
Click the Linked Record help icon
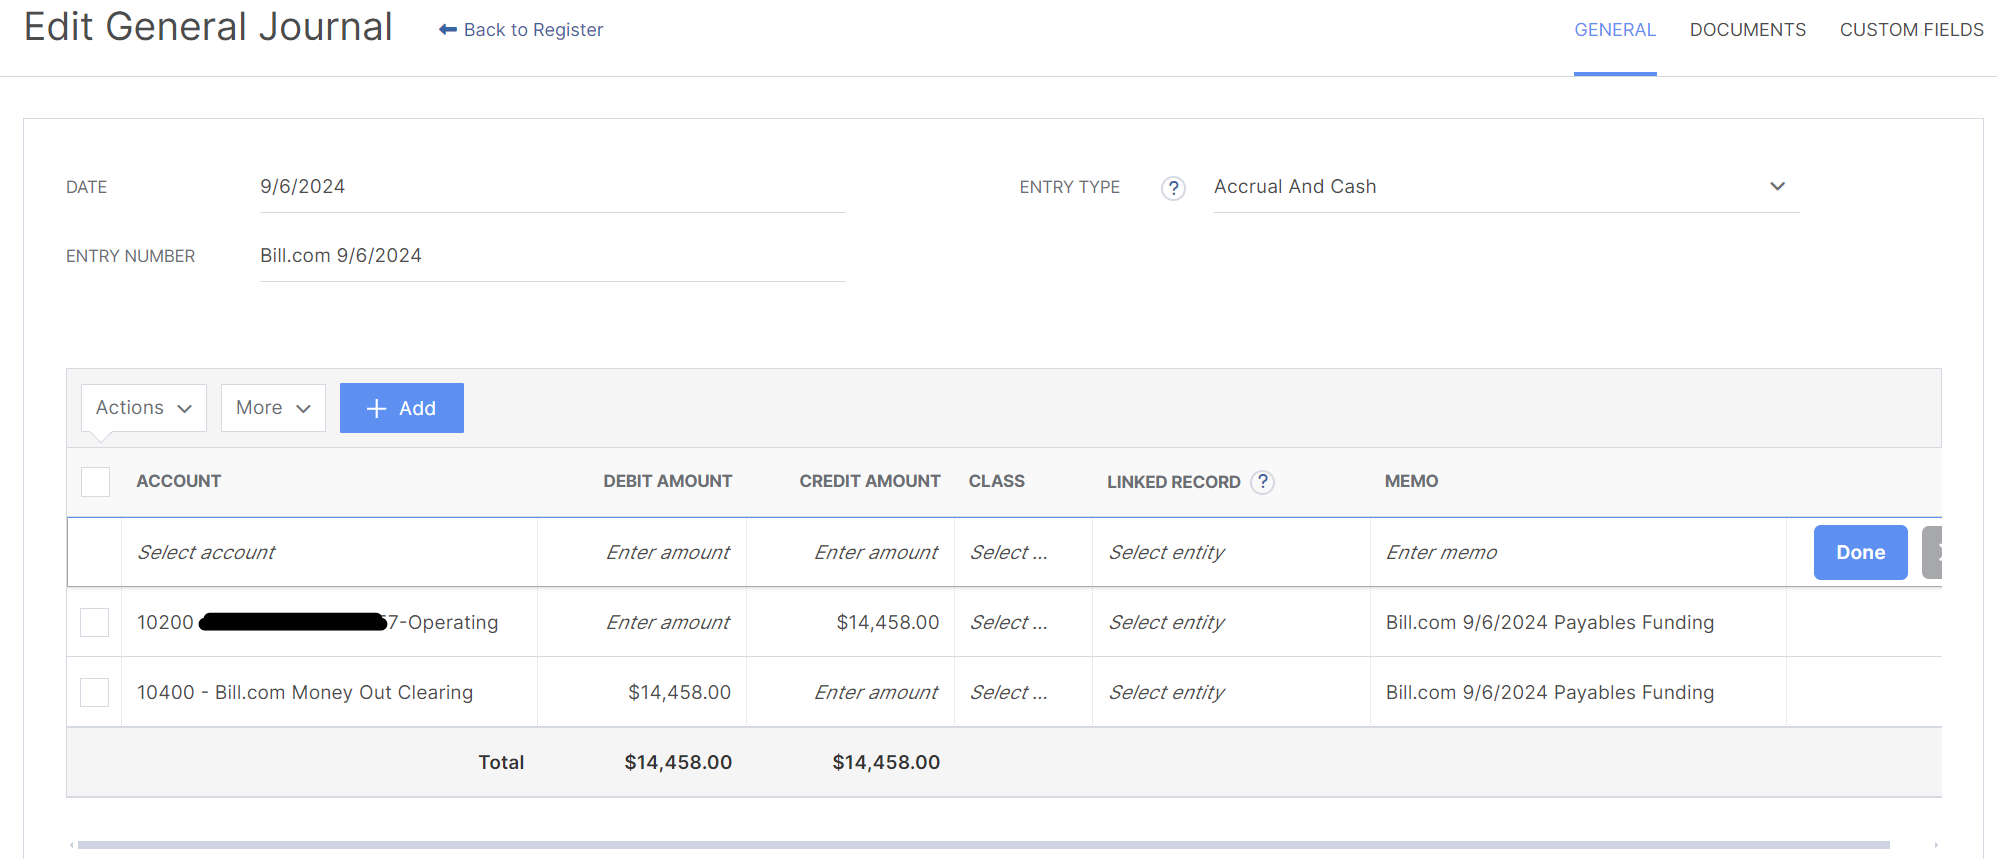pyautogui.click(x=1263, y=482)
